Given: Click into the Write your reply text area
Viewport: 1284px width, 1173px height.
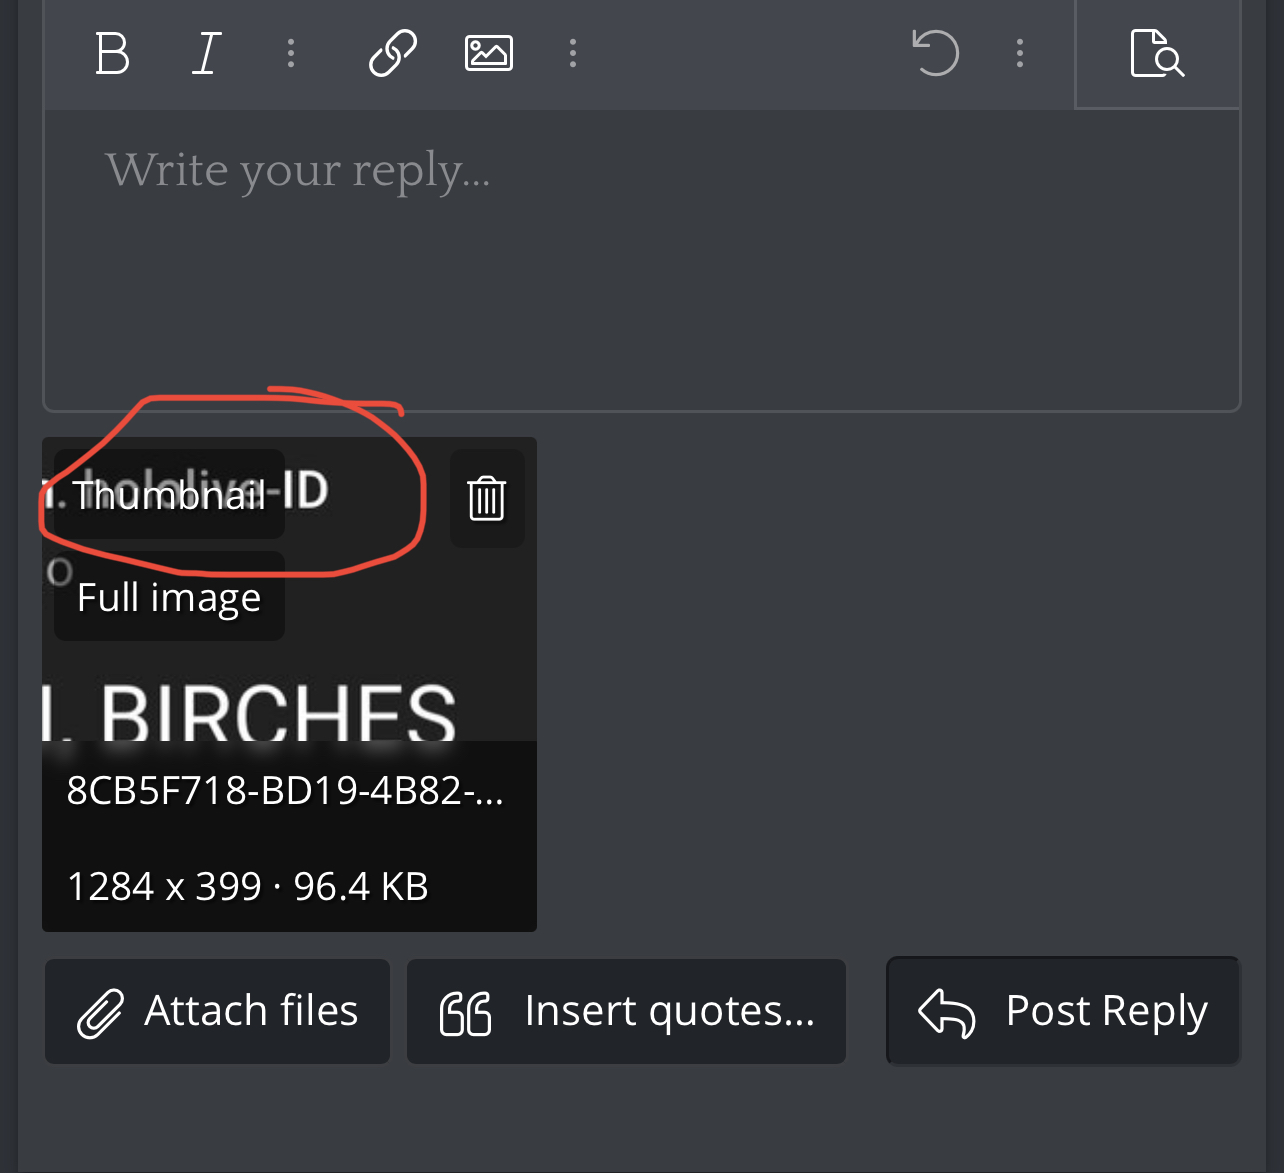Looking at the screenshot, I should coord(642,260).
